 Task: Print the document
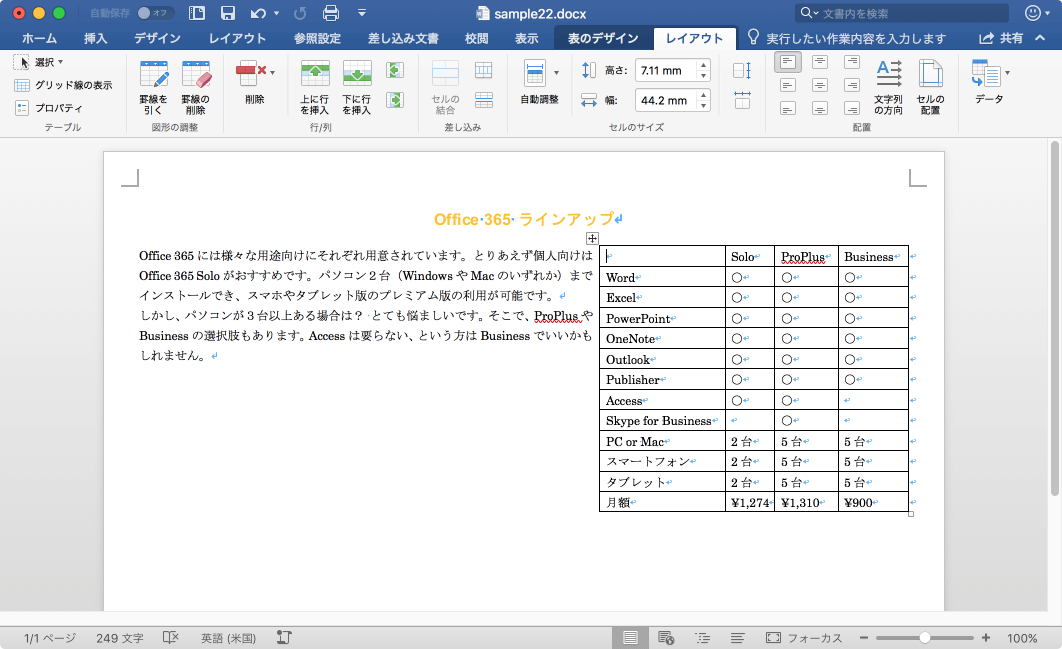pos(331,13)
